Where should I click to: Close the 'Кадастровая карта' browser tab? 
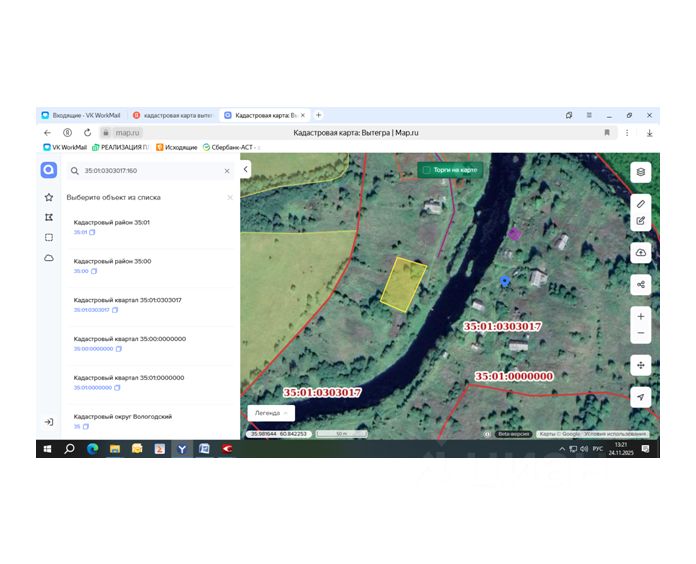point(303,115)
